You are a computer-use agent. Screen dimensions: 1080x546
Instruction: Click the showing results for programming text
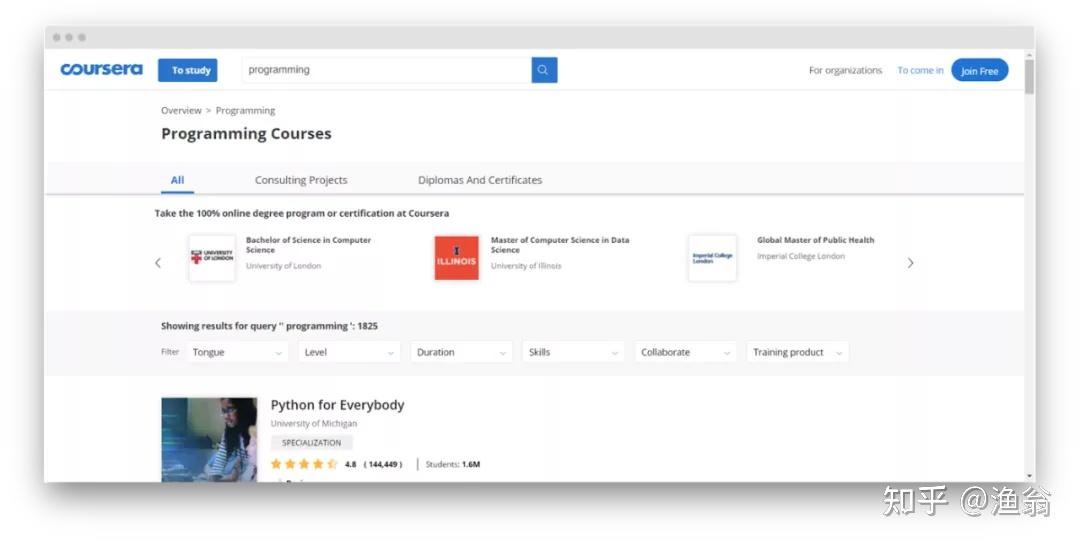coord(269,326)
